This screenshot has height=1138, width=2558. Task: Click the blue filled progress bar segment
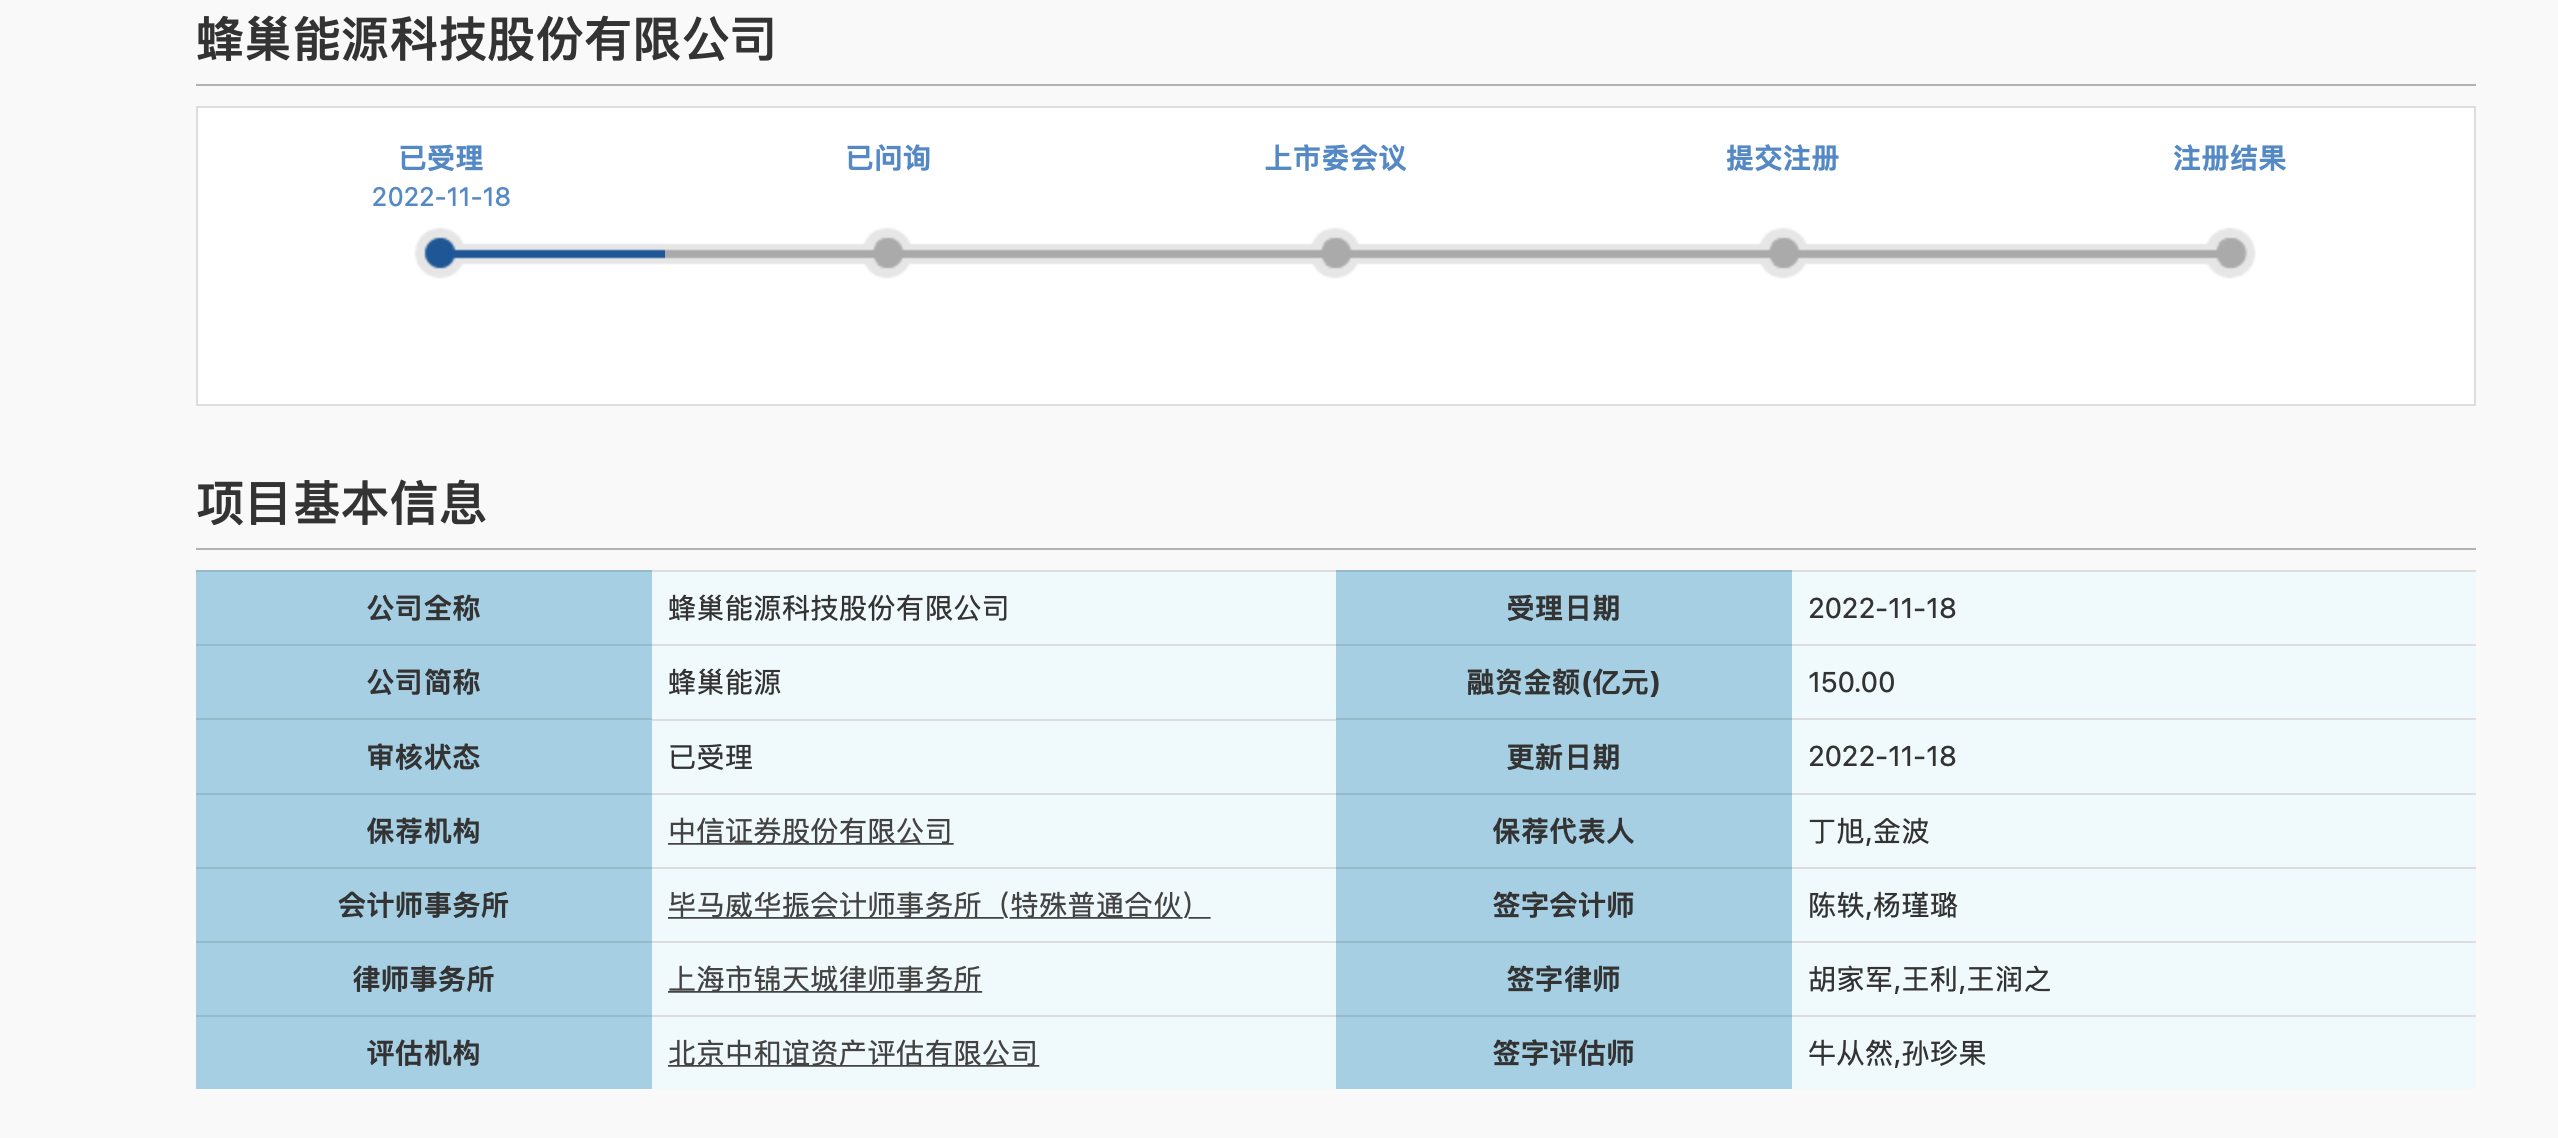click(x=560, y=254)
